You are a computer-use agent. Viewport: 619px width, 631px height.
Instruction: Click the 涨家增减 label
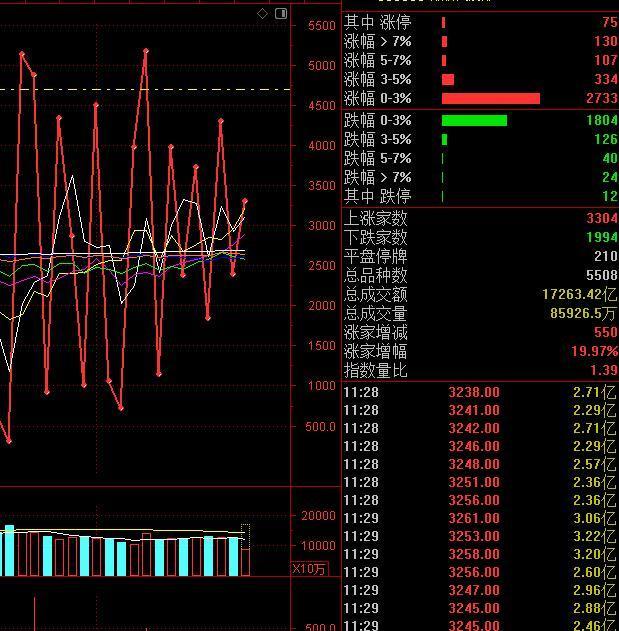[x=376, y=332]
